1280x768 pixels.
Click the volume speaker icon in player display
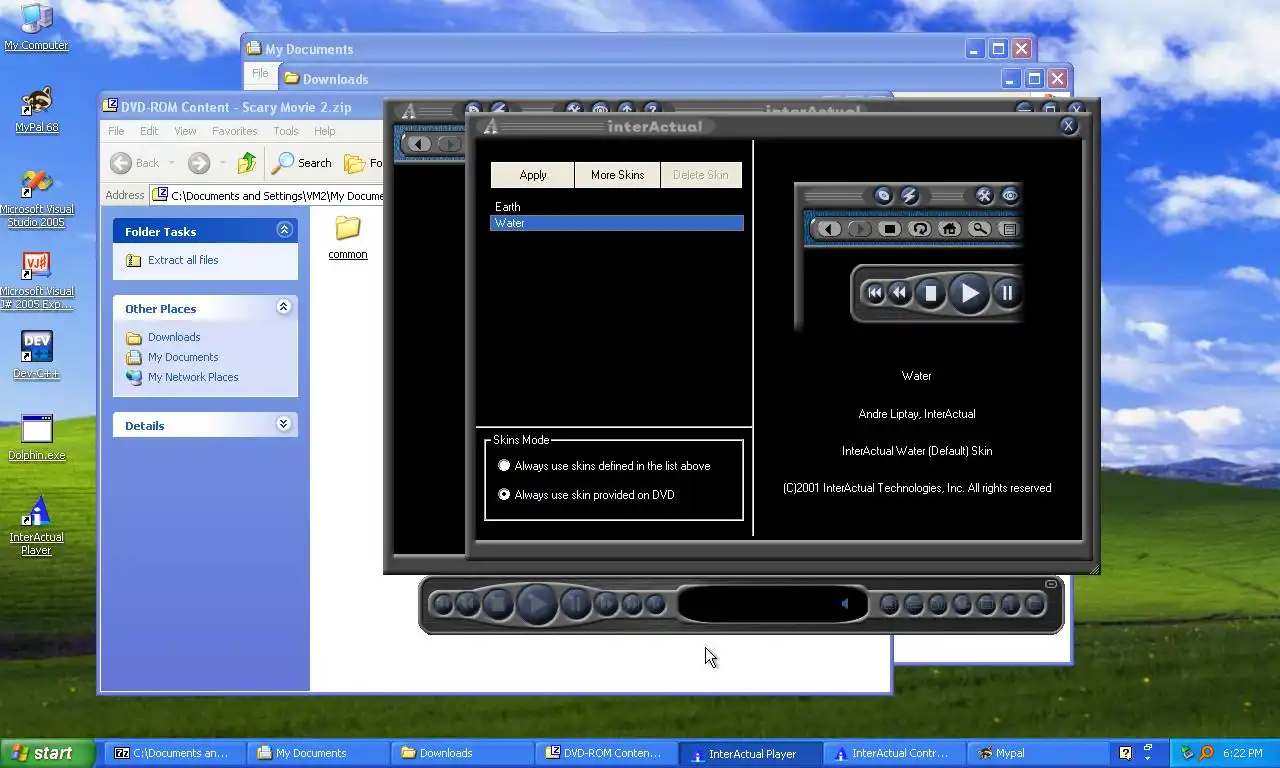(845, 603)
